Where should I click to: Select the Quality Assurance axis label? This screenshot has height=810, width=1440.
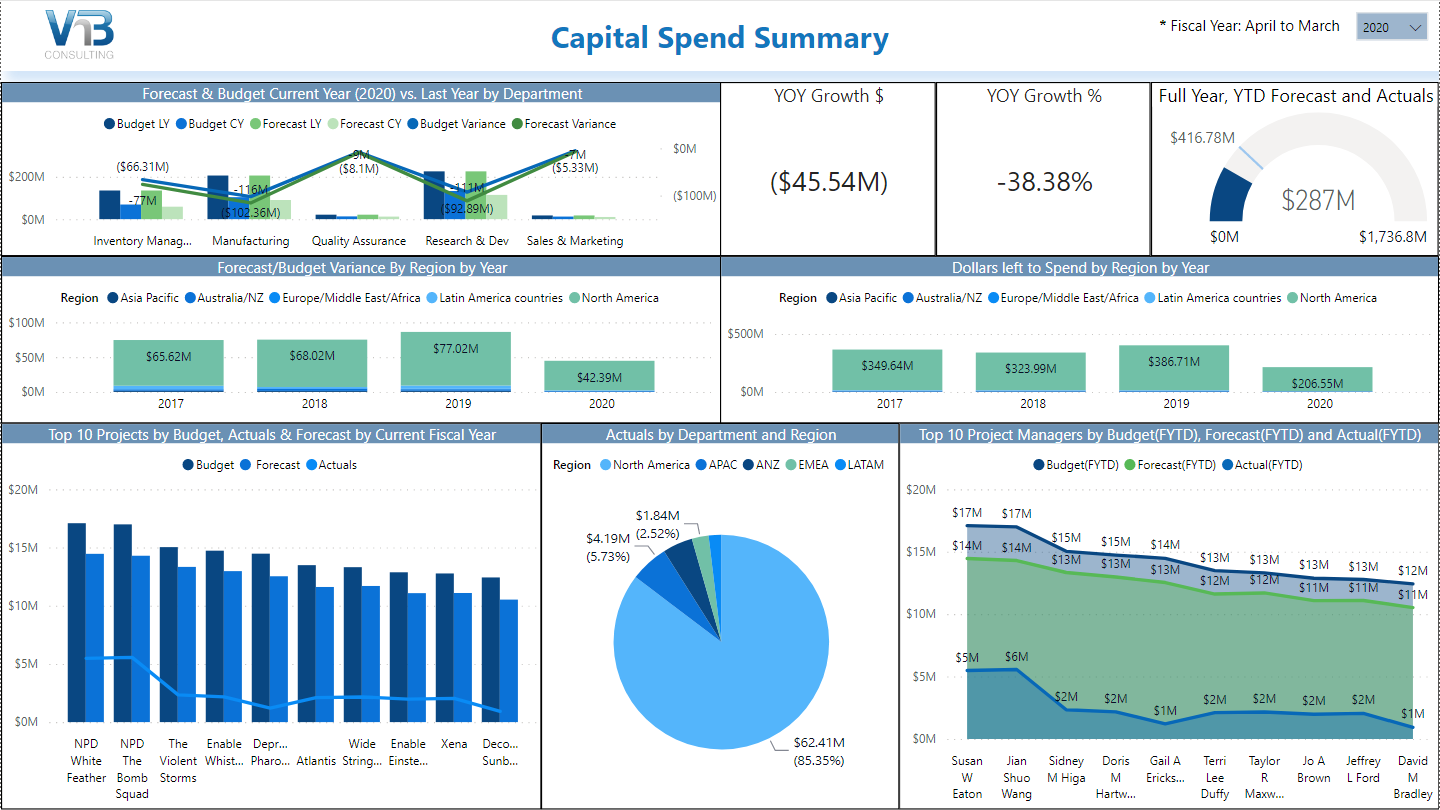tap(359, 241)
